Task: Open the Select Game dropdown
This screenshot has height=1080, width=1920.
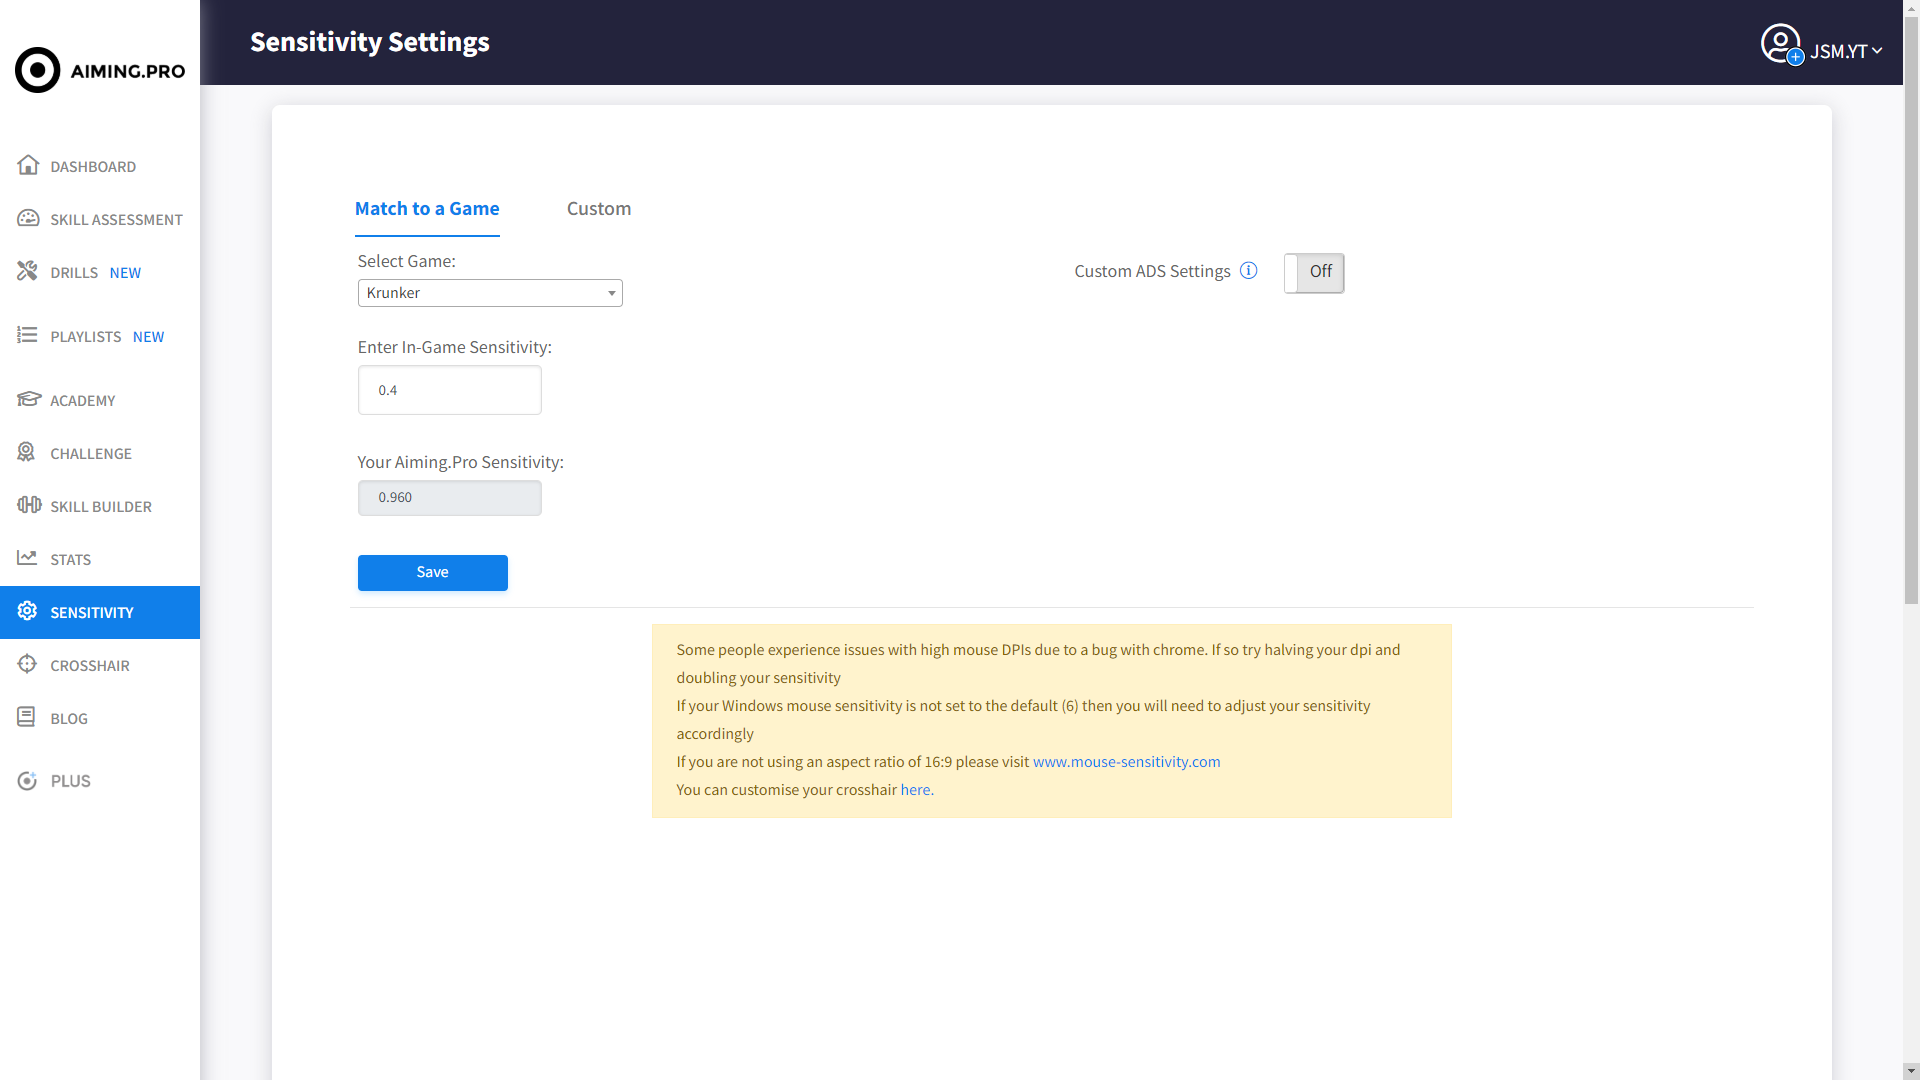Action: point(490,293)
